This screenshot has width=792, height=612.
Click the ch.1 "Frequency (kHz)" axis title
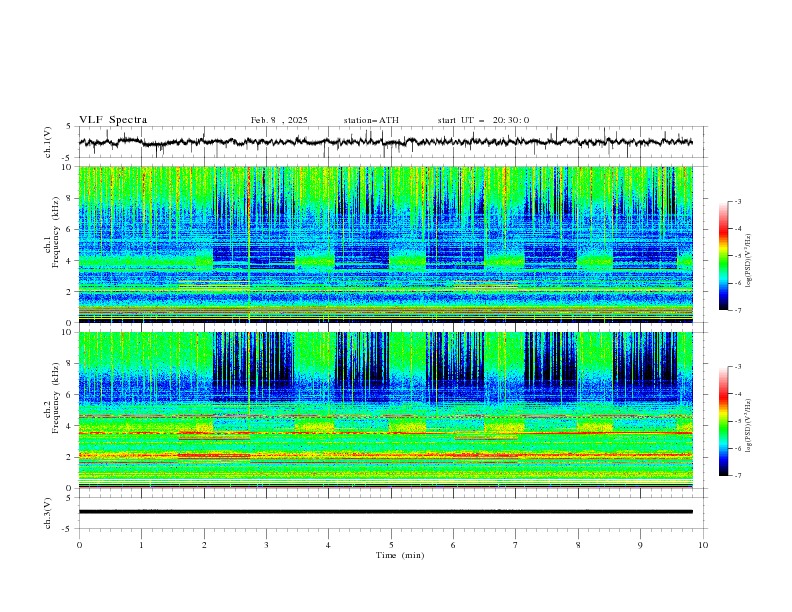pyautogui.click(x=56, y=233)
